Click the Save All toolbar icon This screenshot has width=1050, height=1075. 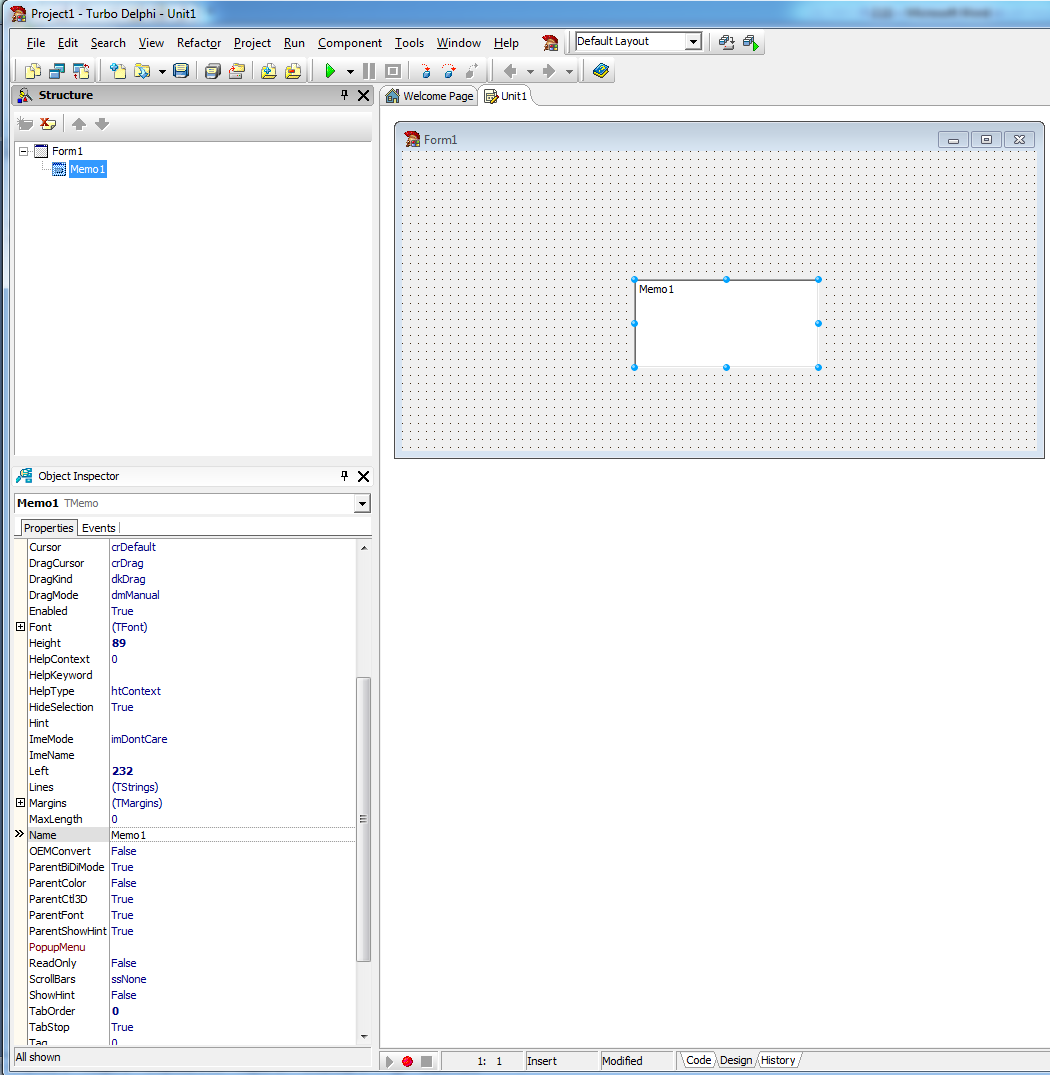[x=213, y=71]
